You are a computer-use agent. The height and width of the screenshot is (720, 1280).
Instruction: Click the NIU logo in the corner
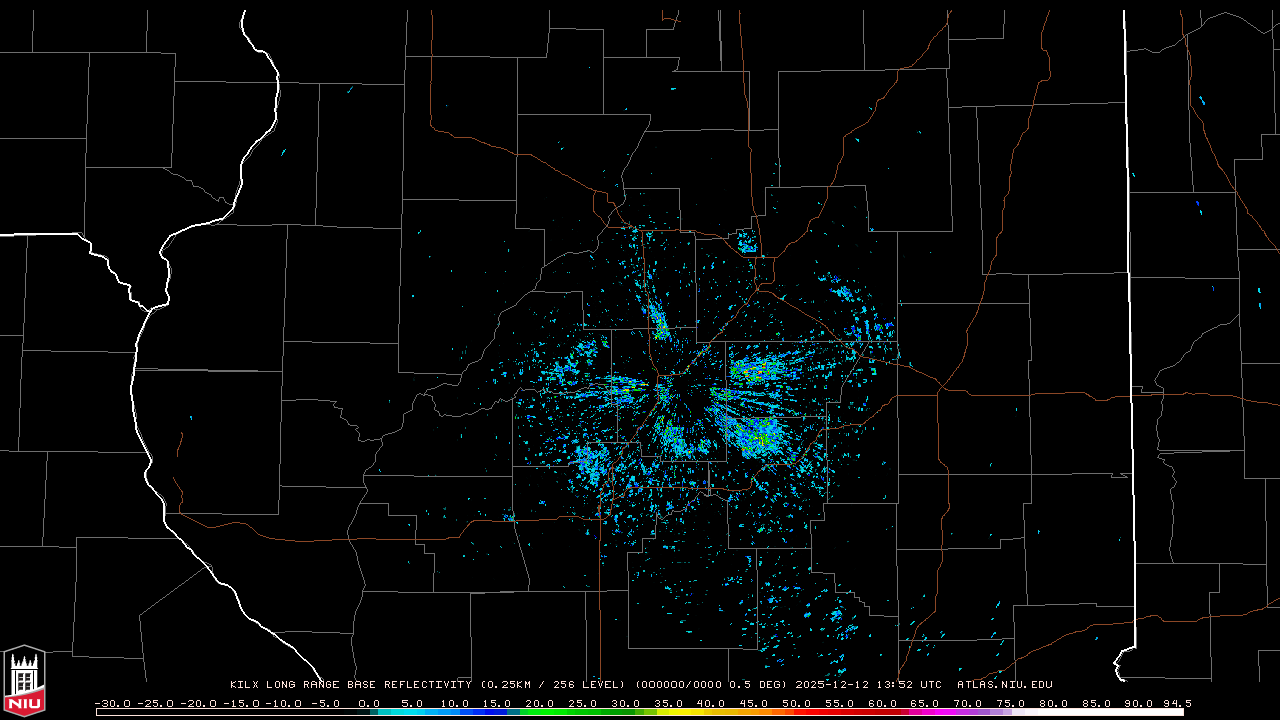click(x=24, y=682)
